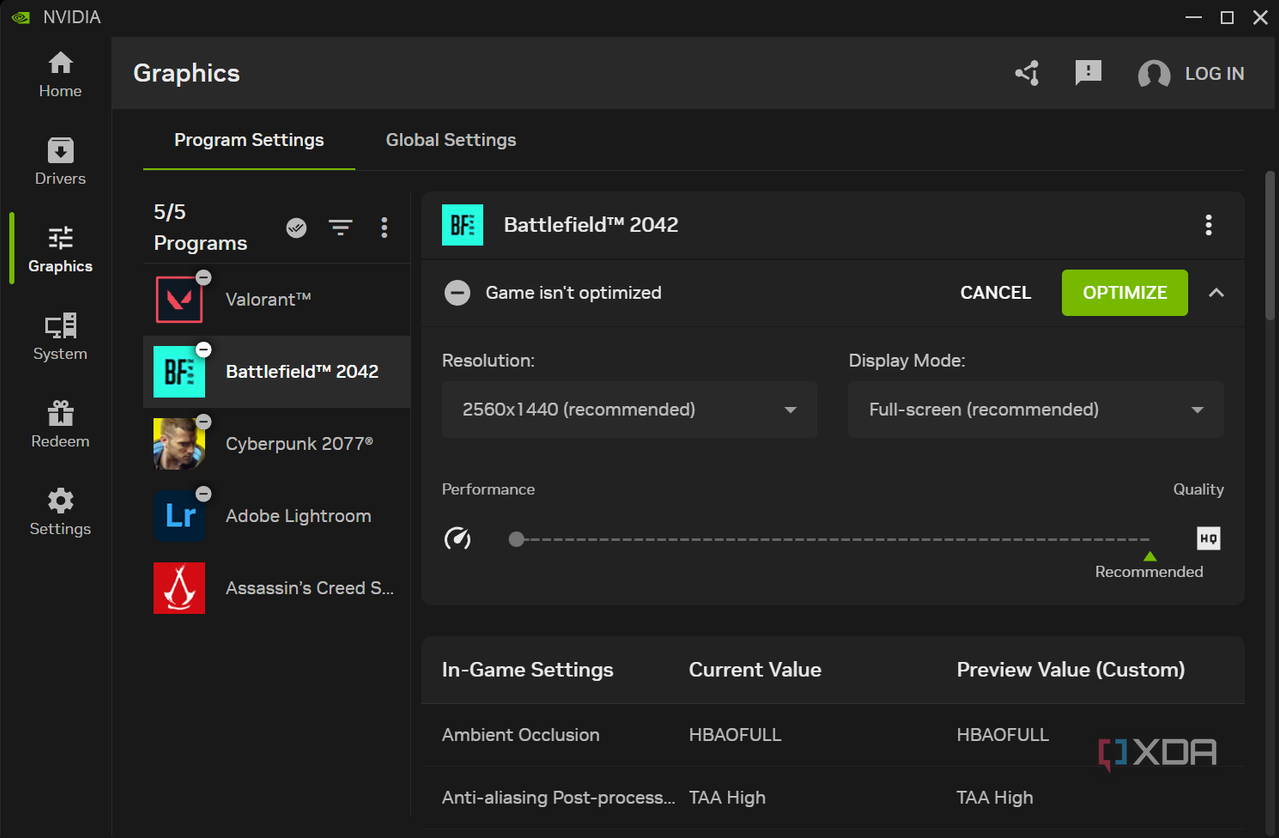
Task: Open the Drivers section
Action: click(x=60, y=161)
